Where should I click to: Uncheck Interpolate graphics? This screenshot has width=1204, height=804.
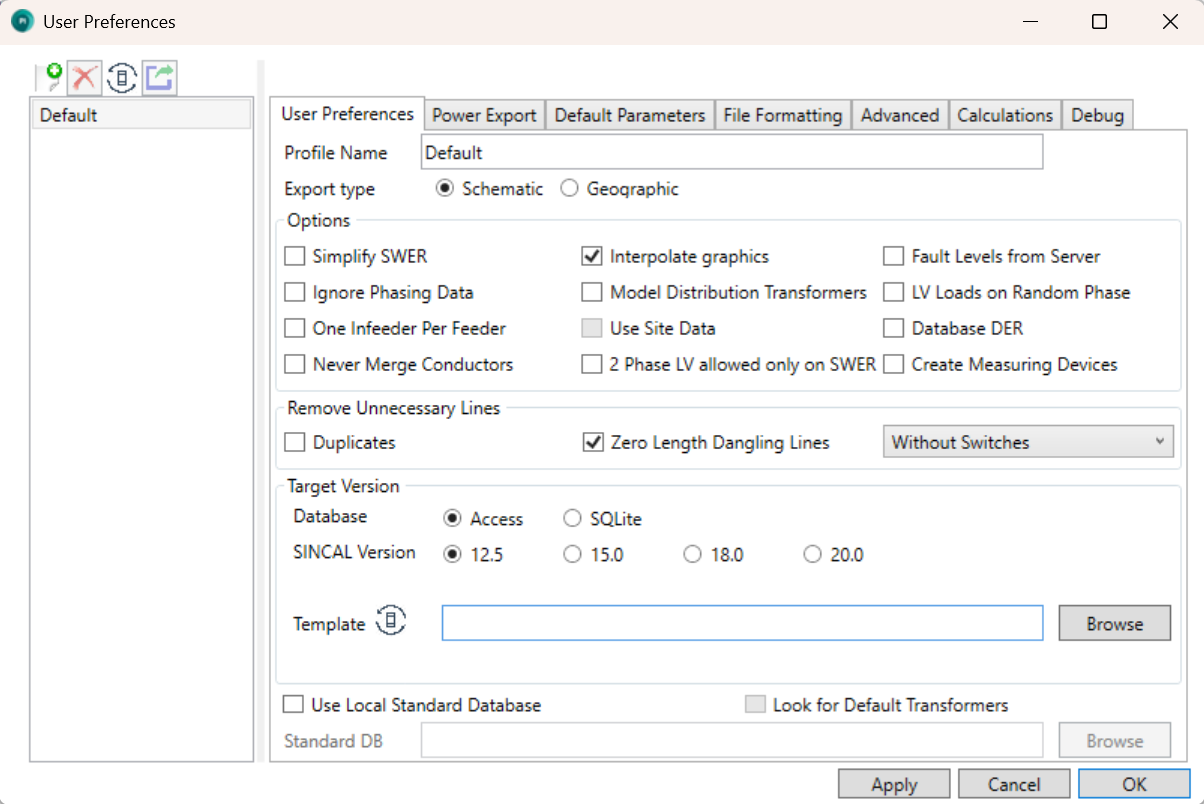(592, 257)
